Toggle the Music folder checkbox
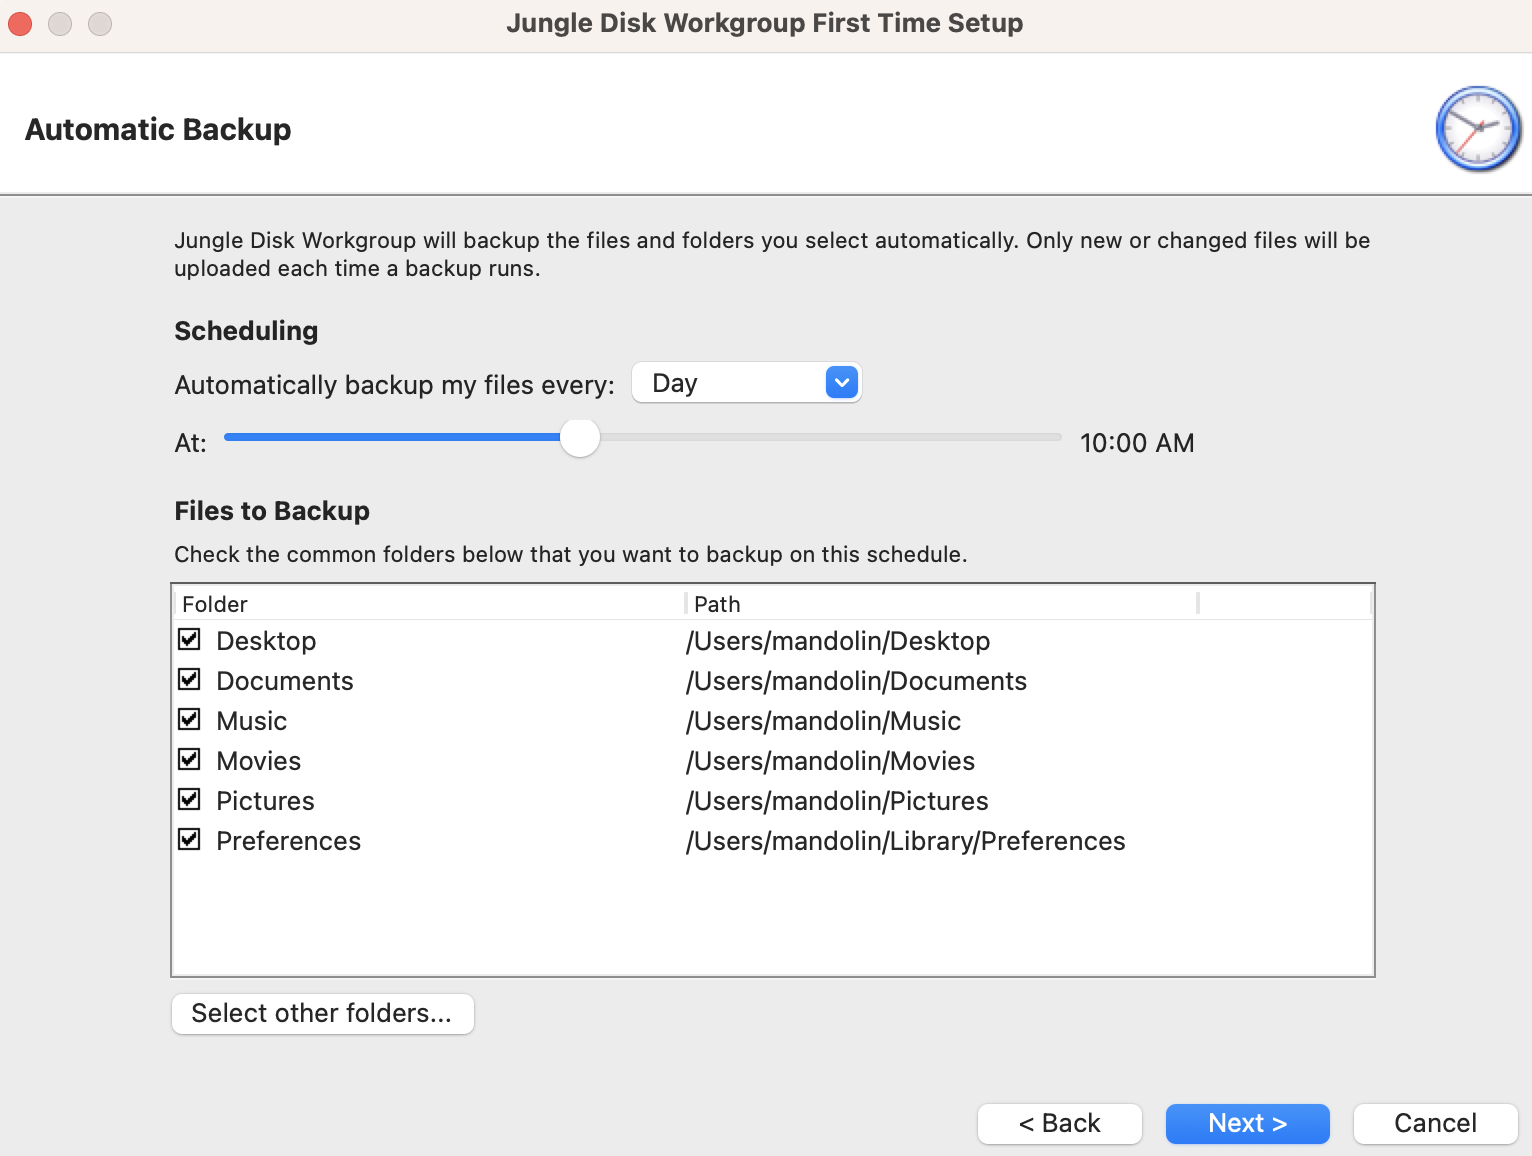 189,719
